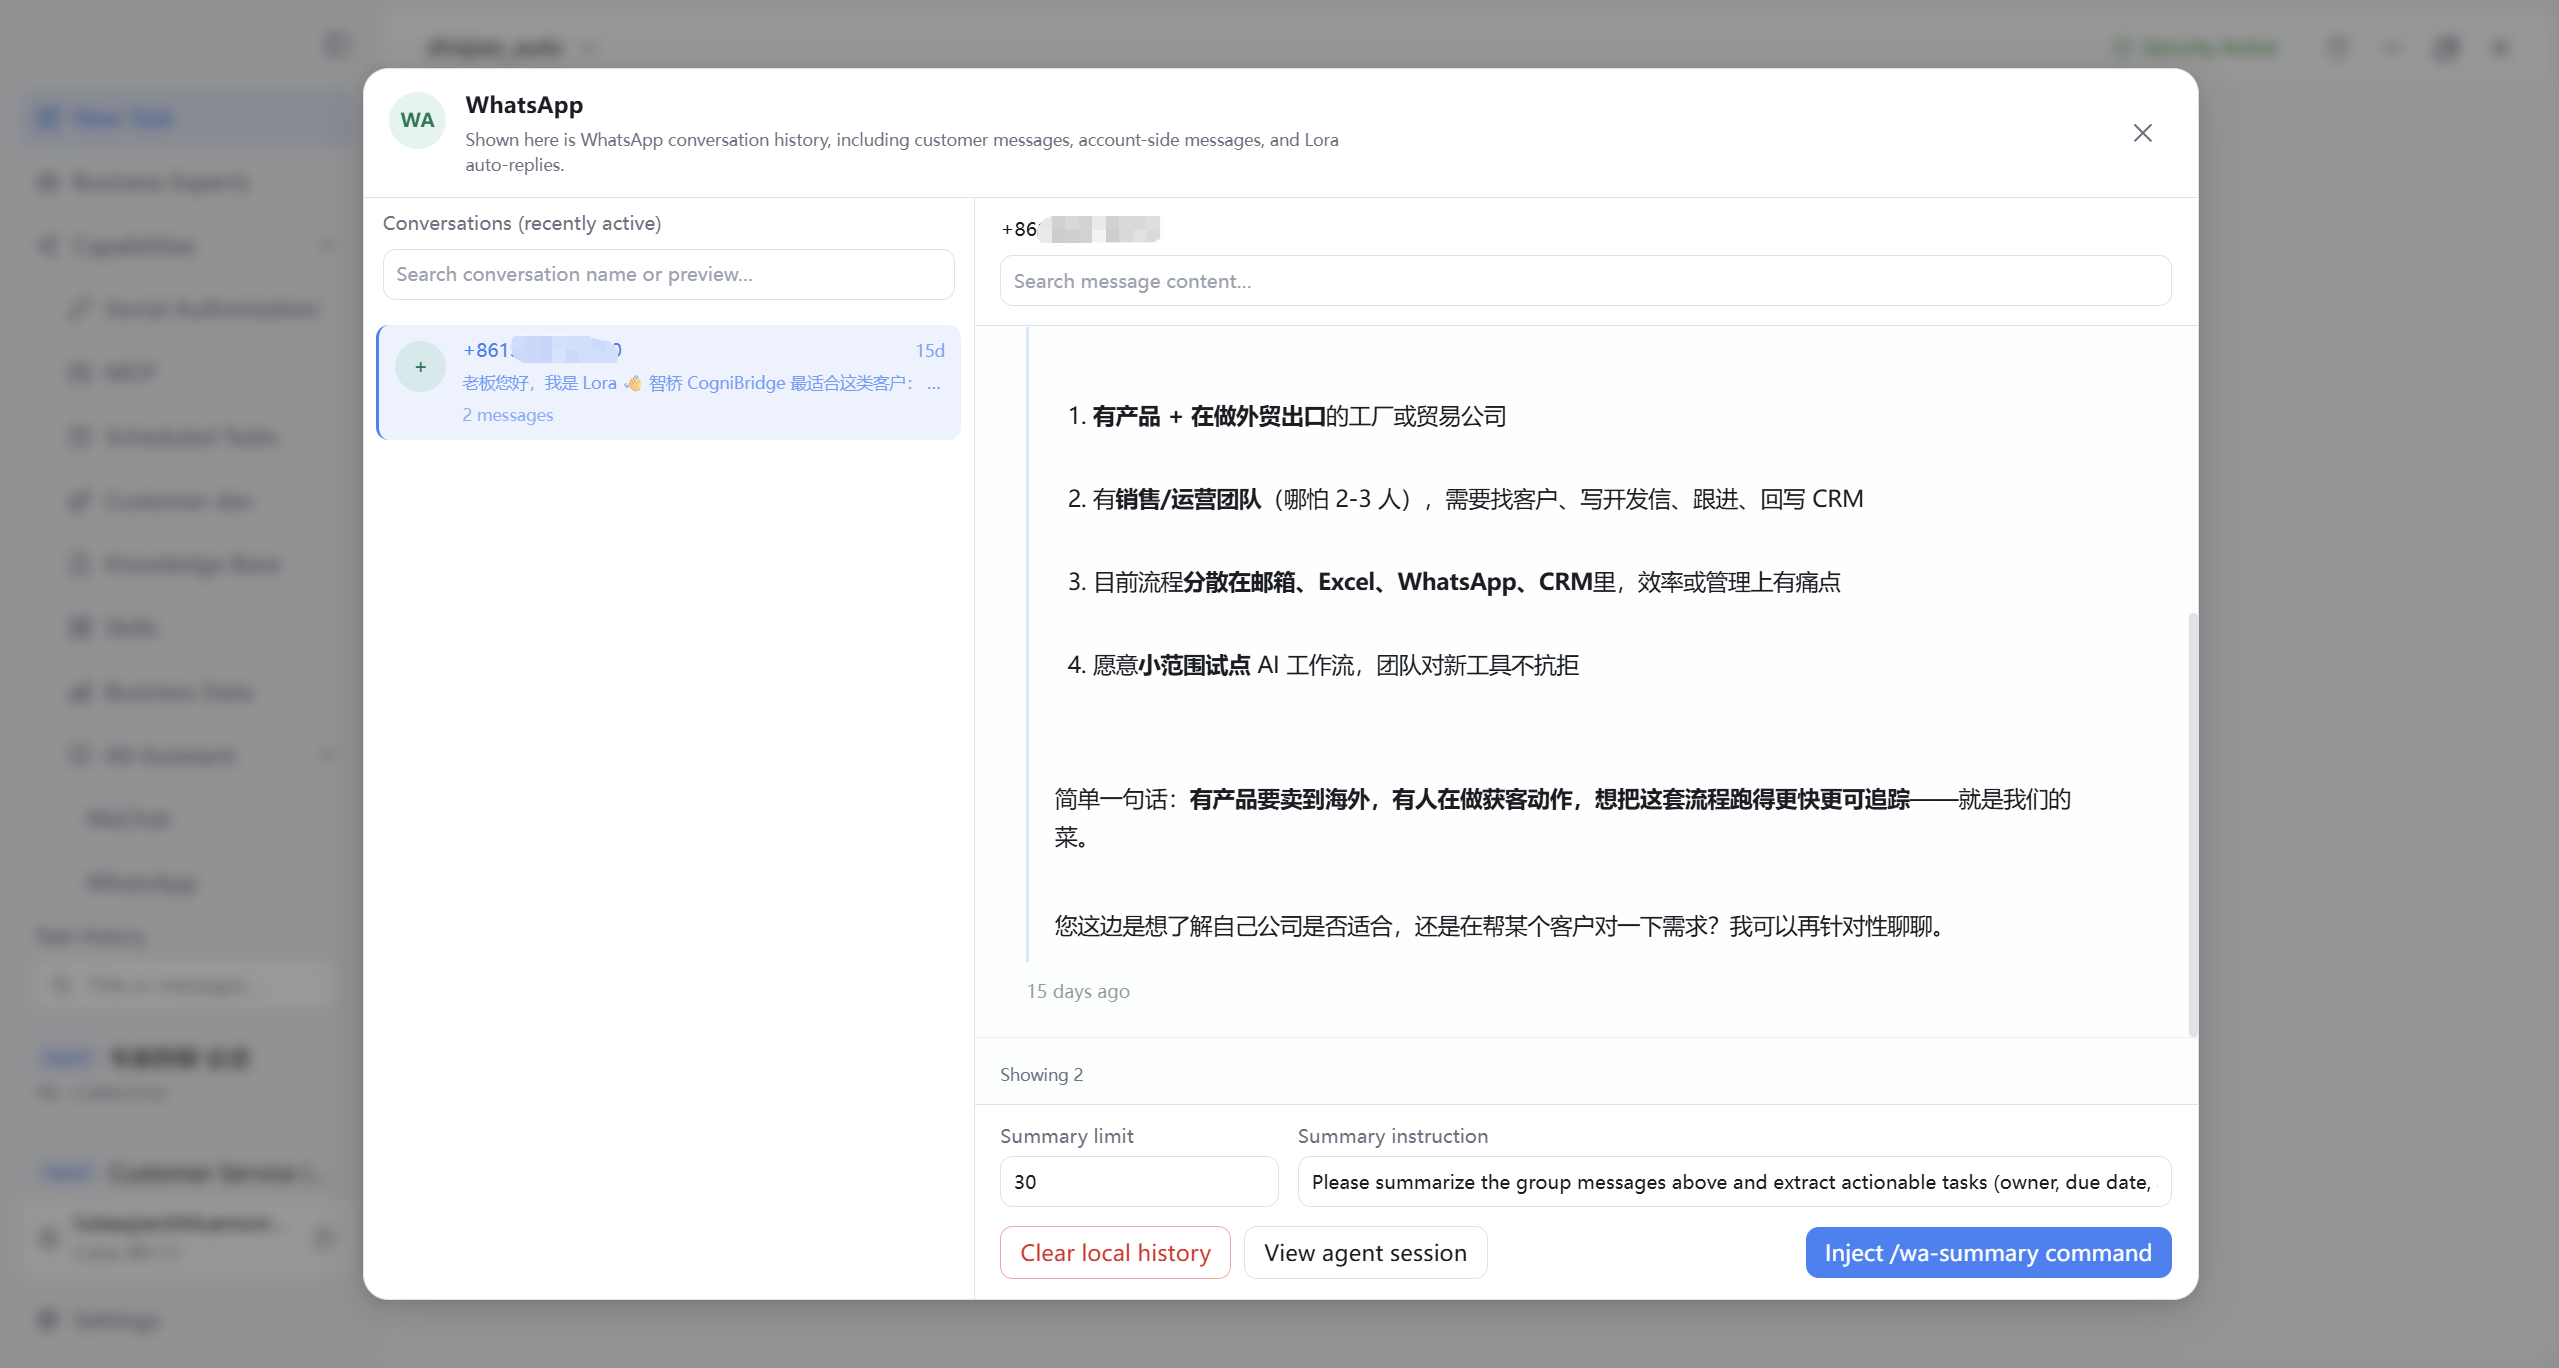
Task: Click the Summary limit field showing 30
Action: tap(1139, 1182)
